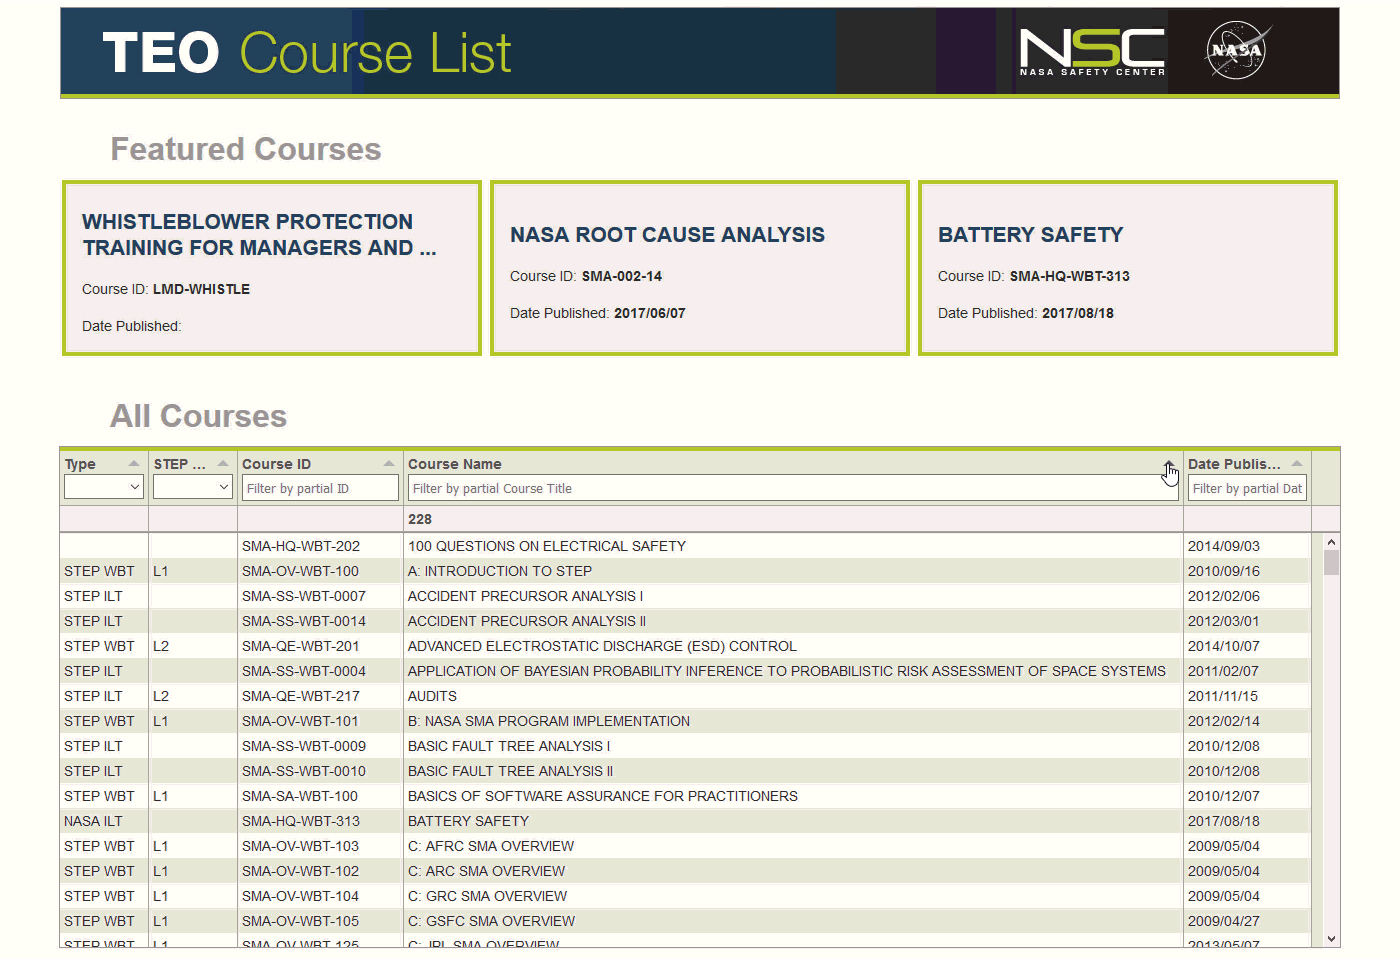The width and height of the screenshot is (1400, 960).
Task: Click date cell 2009/04/27
Action: [1224, 921]
